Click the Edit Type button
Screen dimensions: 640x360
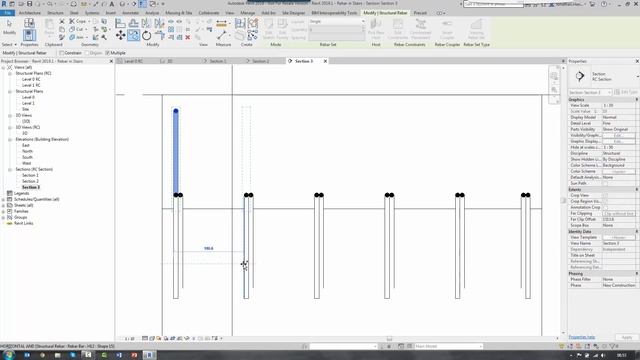click(626, 92)
